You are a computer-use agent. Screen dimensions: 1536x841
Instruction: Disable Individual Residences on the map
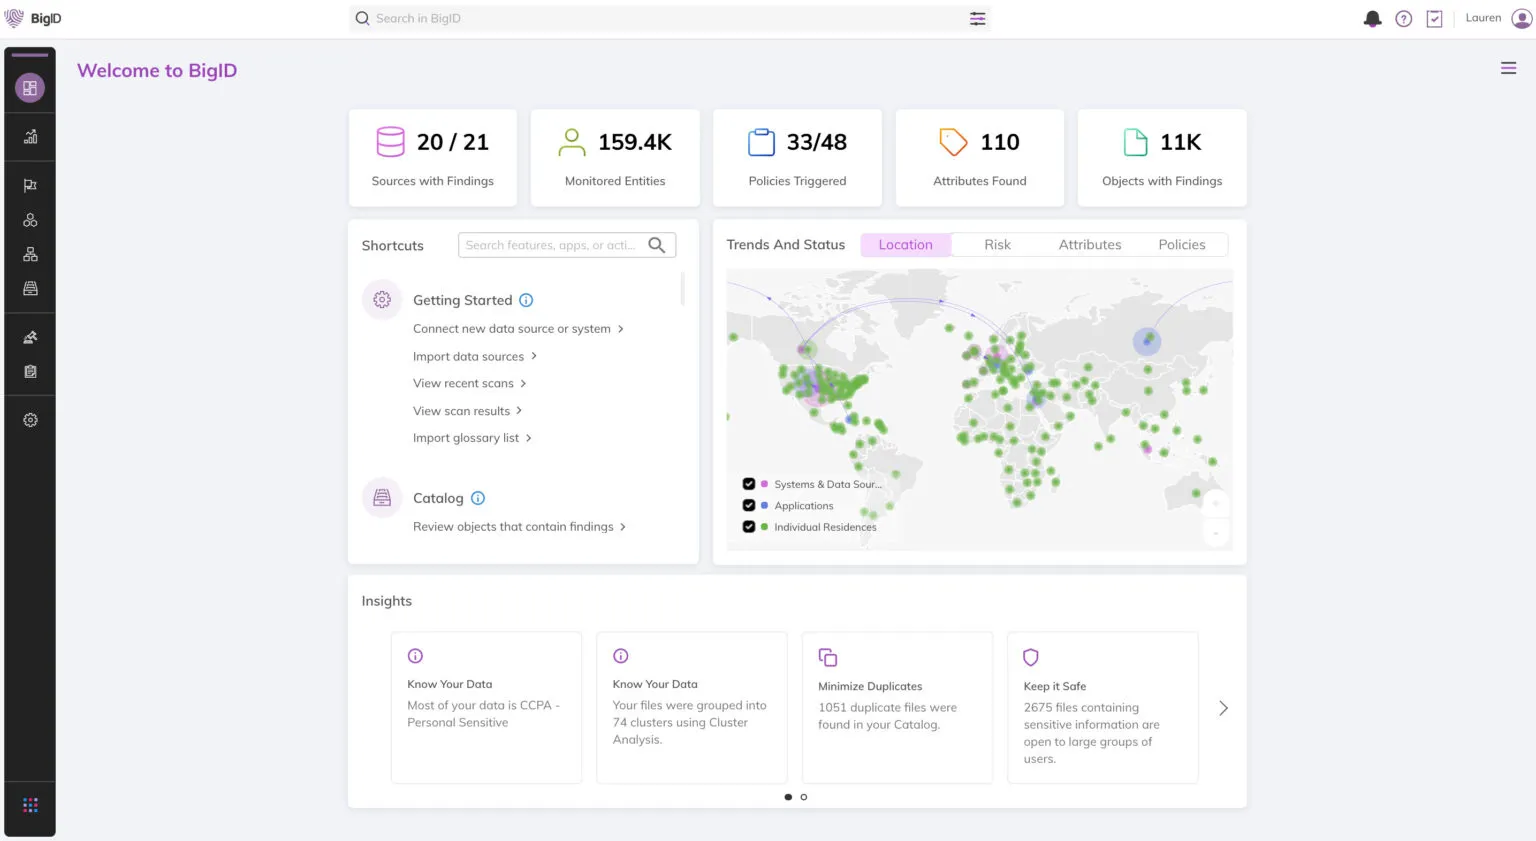point(748,527)
